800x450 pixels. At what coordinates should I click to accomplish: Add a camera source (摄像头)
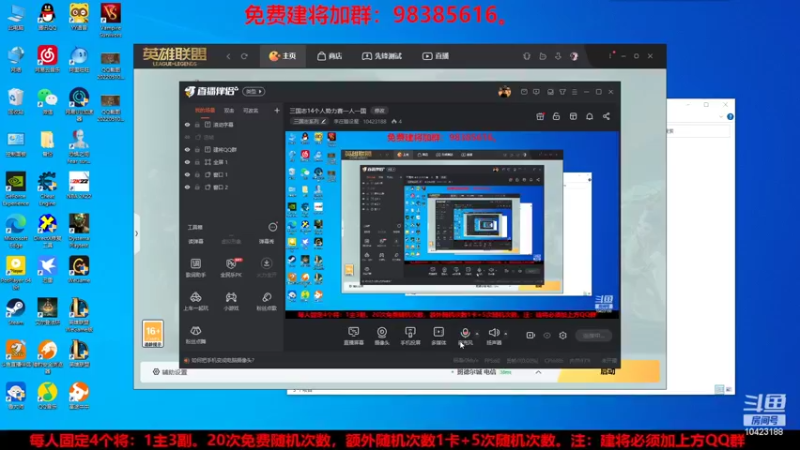tap(382, 336)
